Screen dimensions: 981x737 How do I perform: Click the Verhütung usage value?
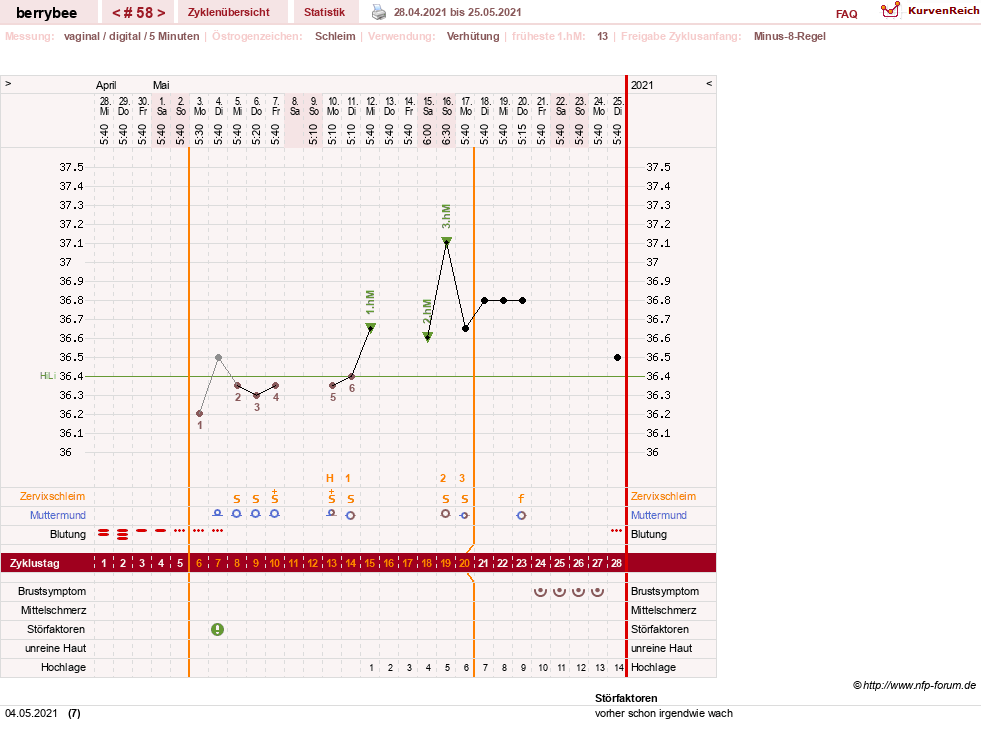473,36
